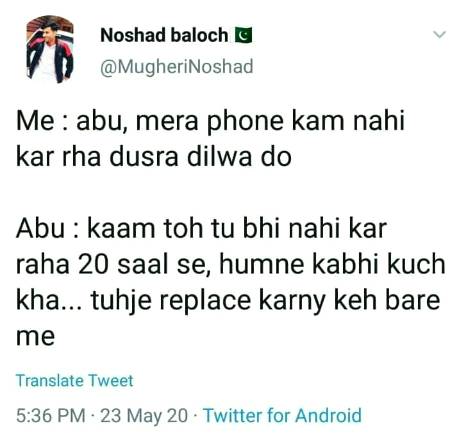Click the word 'humne' in the tweet body
Screen dimensions: 450x435
261,264
